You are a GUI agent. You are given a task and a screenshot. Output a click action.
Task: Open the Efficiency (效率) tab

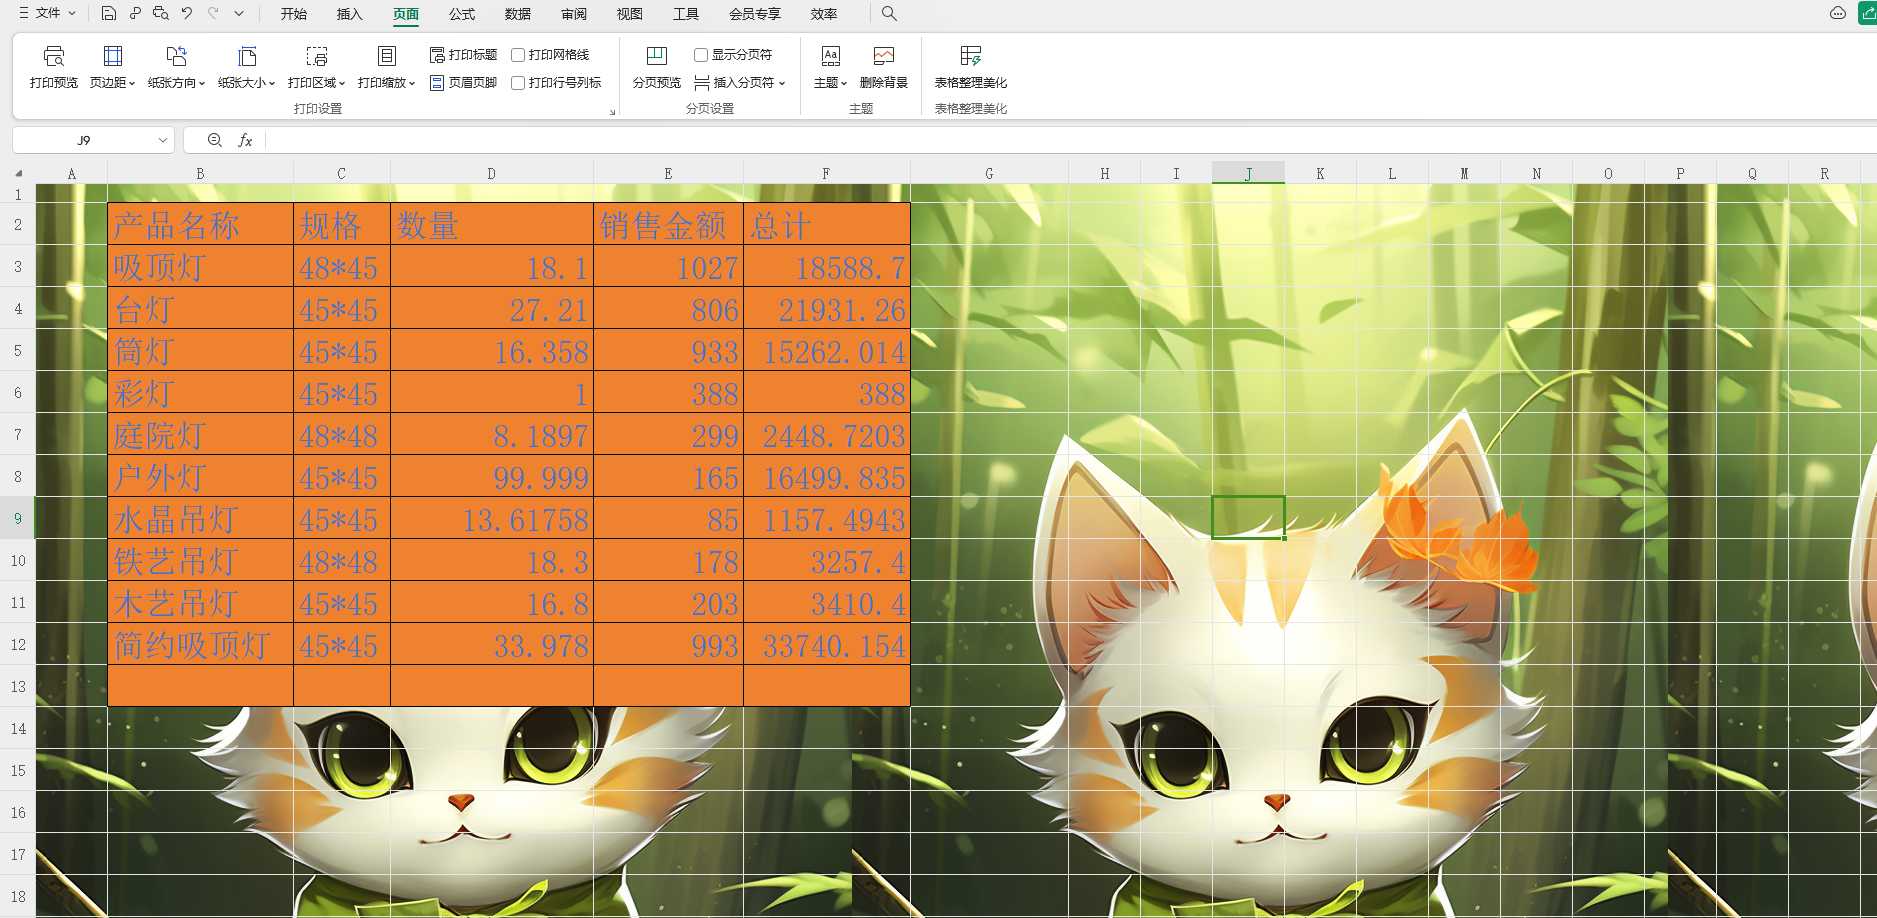[x=823, y=14]
